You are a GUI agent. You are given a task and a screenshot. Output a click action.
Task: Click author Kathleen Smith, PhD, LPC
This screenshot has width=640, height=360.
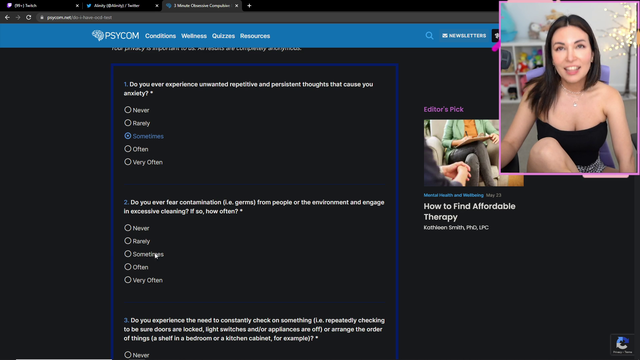[x=456, y=227]
